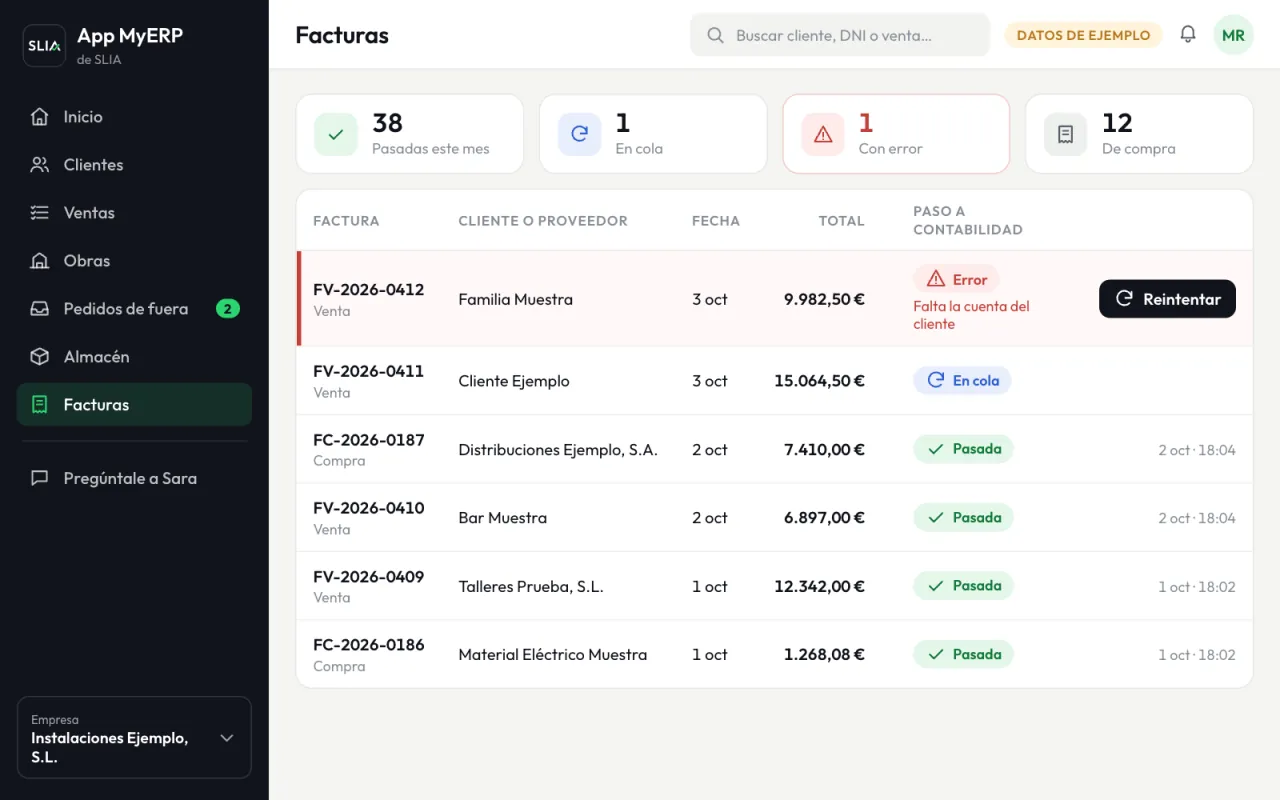Click the TOTAL column header
The width and height of the screenshot is (1280, 800).
pyautogui.click(x=841, y=221)
